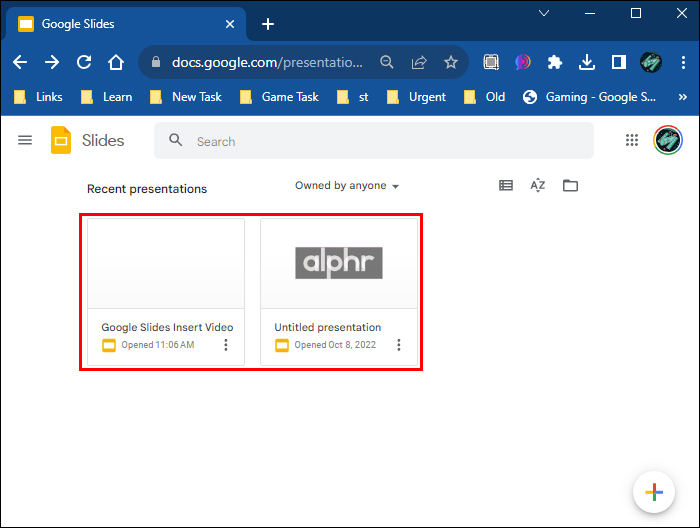The height and width of the screenshot is (528, 700).
Task: Click the Slides product name text
Action: click(x=103, y=141)
